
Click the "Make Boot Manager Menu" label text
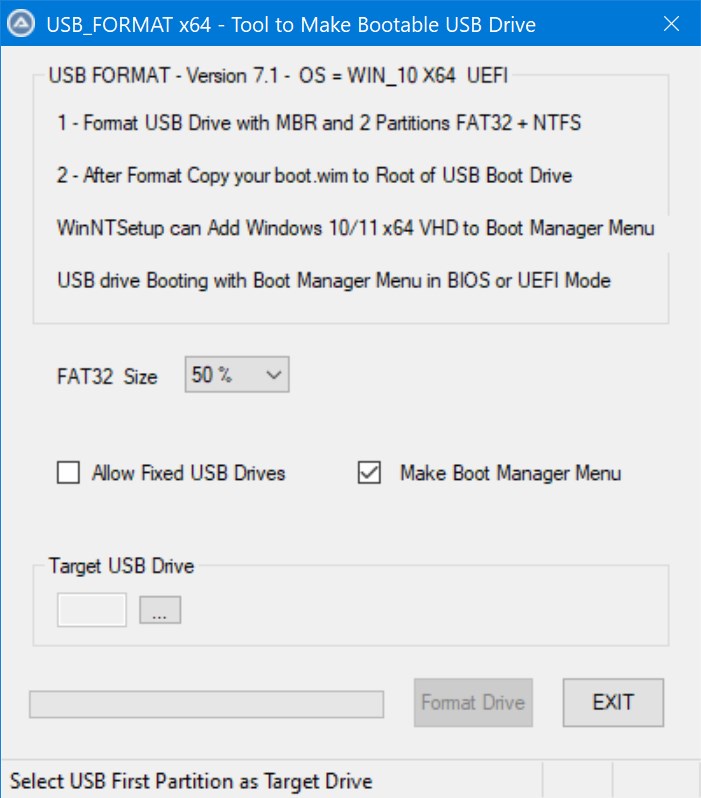pos(510,473)
